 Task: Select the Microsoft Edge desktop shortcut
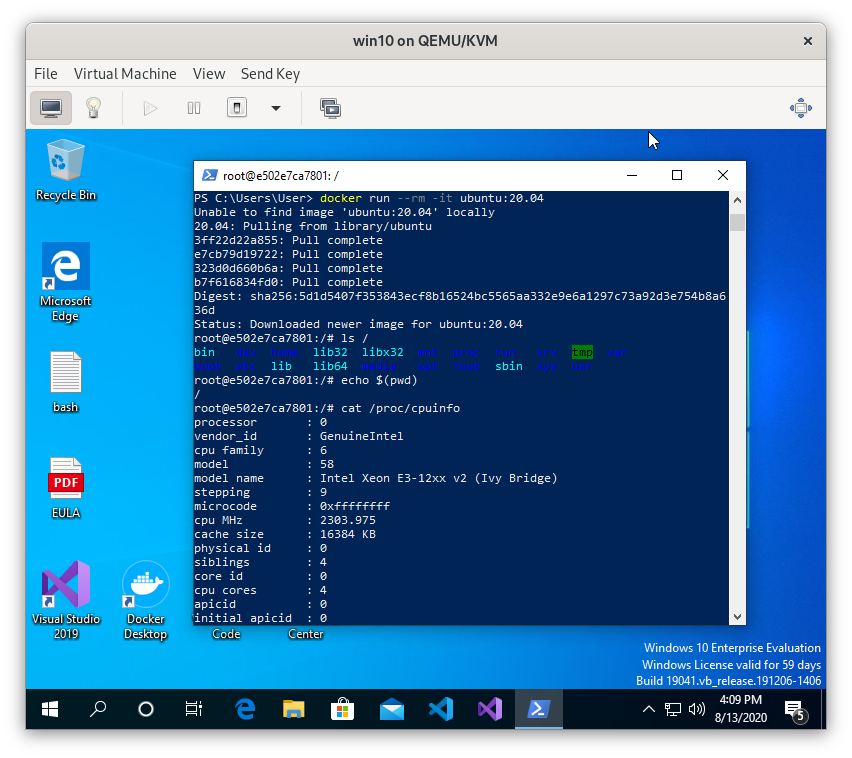(66, 283)
